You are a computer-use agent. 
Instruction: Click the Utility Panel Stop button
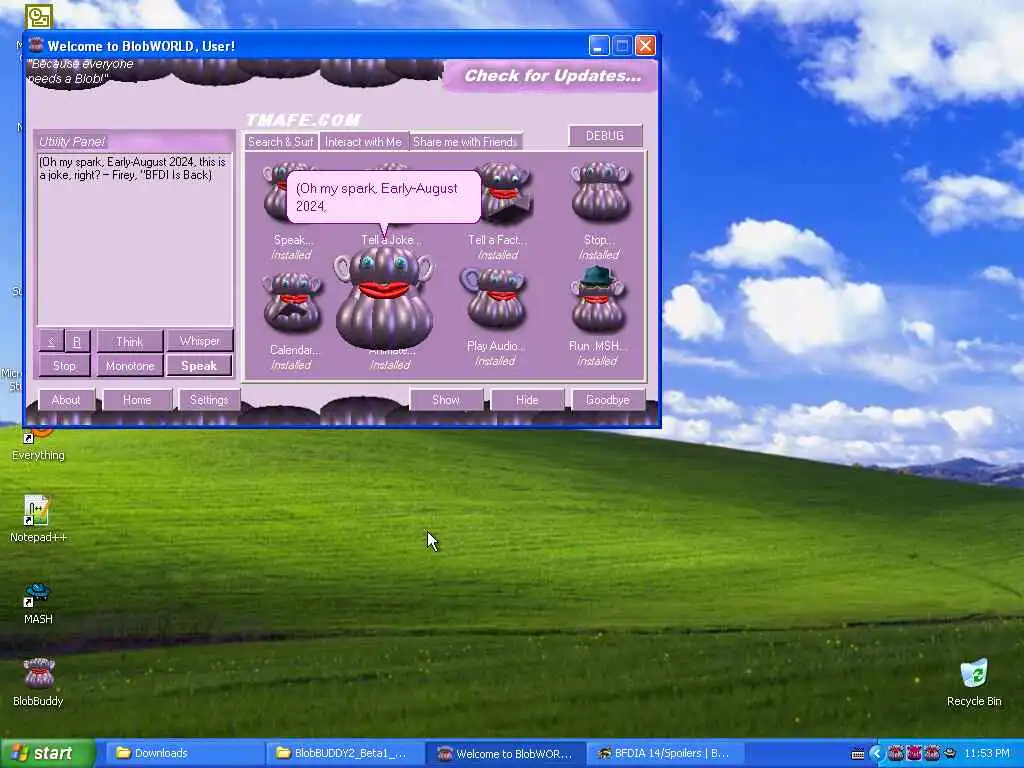[x=64, y=366]
